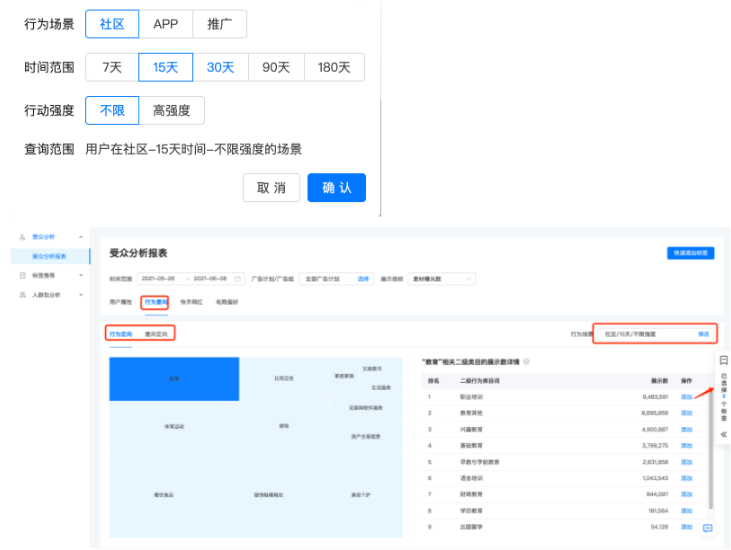This screenshot has height=550, width=731.
Task: Click 添加 for the 语言培训 row
Action: pyautogui.click(x=686, y=478)
